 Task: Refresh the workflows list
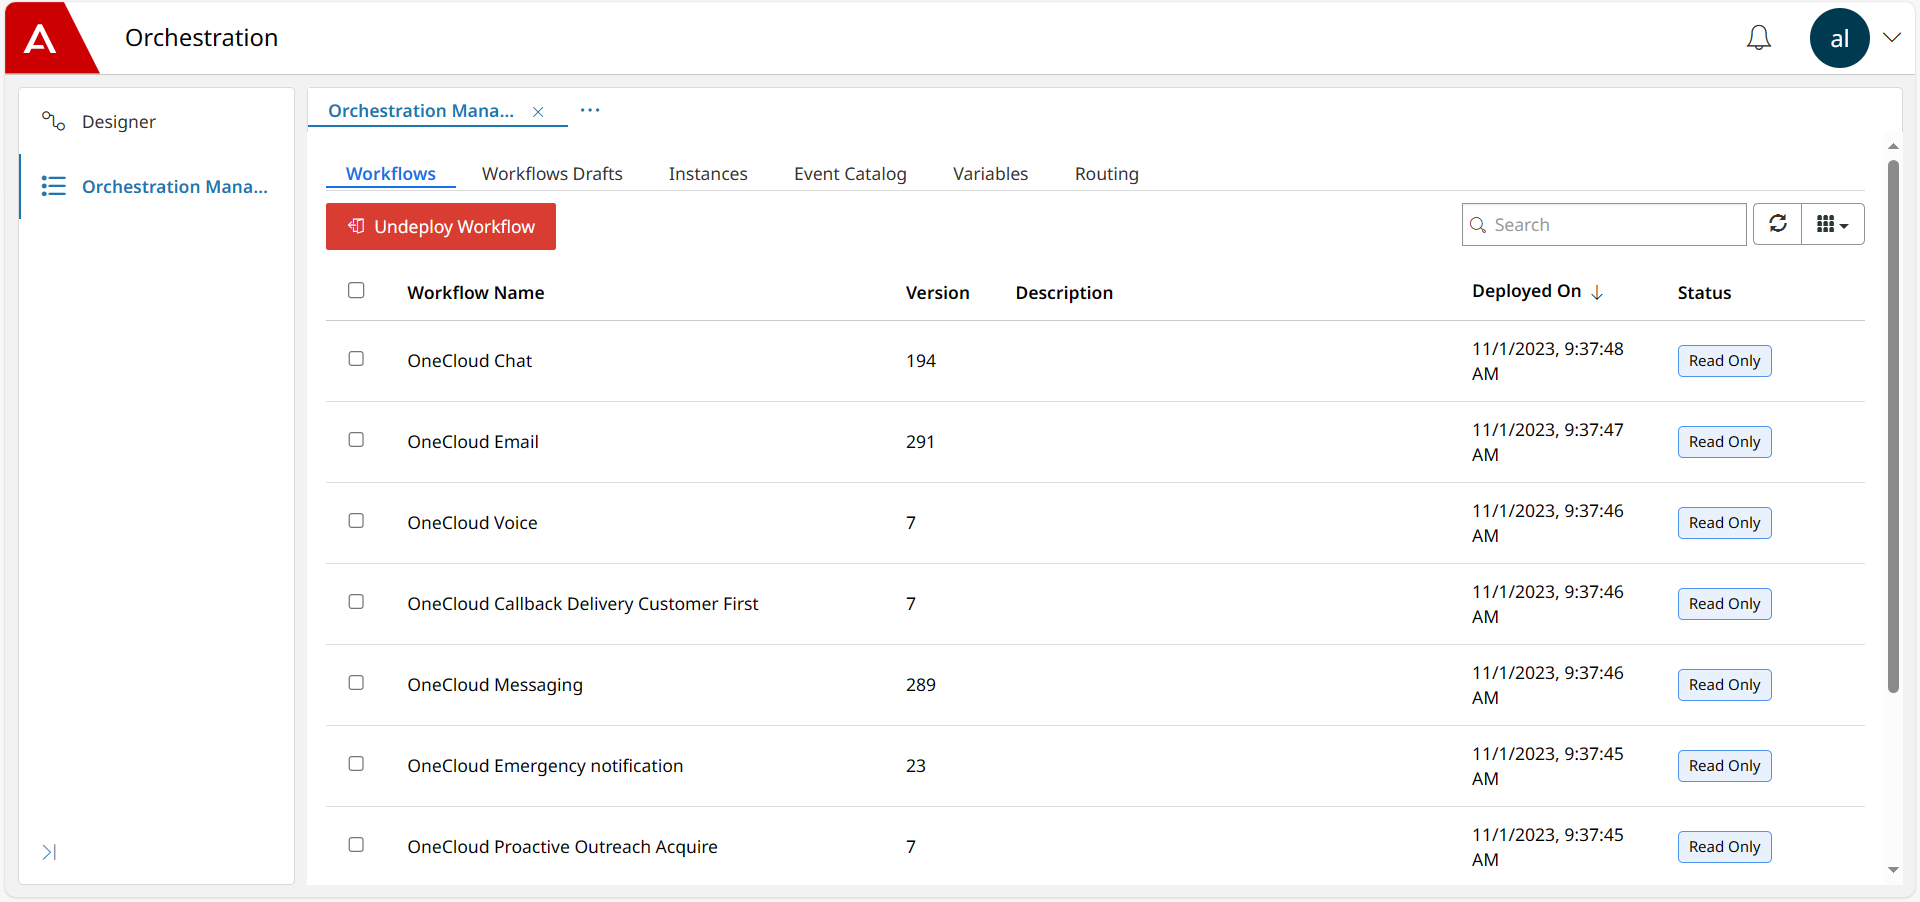pyautogui.click(x=1778, y=224)
